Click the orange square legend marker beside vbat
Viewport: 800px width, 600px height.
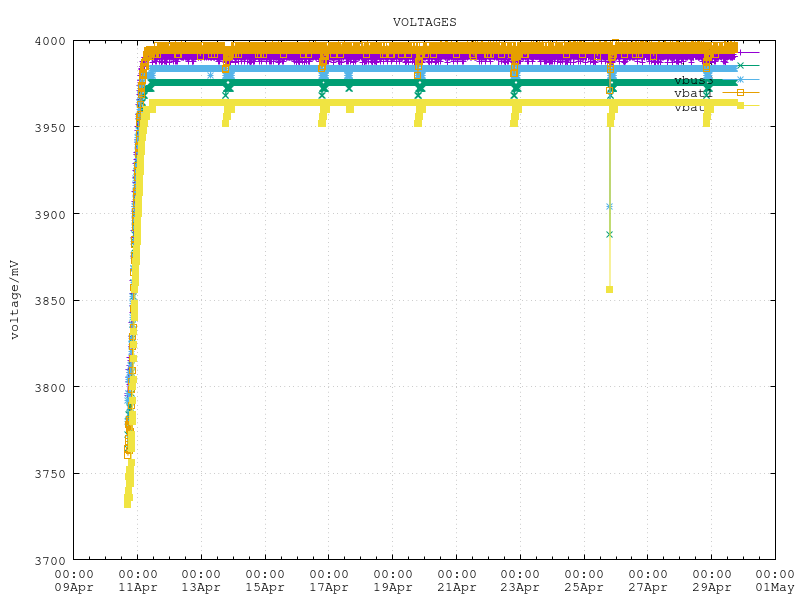tap(740, 92)
